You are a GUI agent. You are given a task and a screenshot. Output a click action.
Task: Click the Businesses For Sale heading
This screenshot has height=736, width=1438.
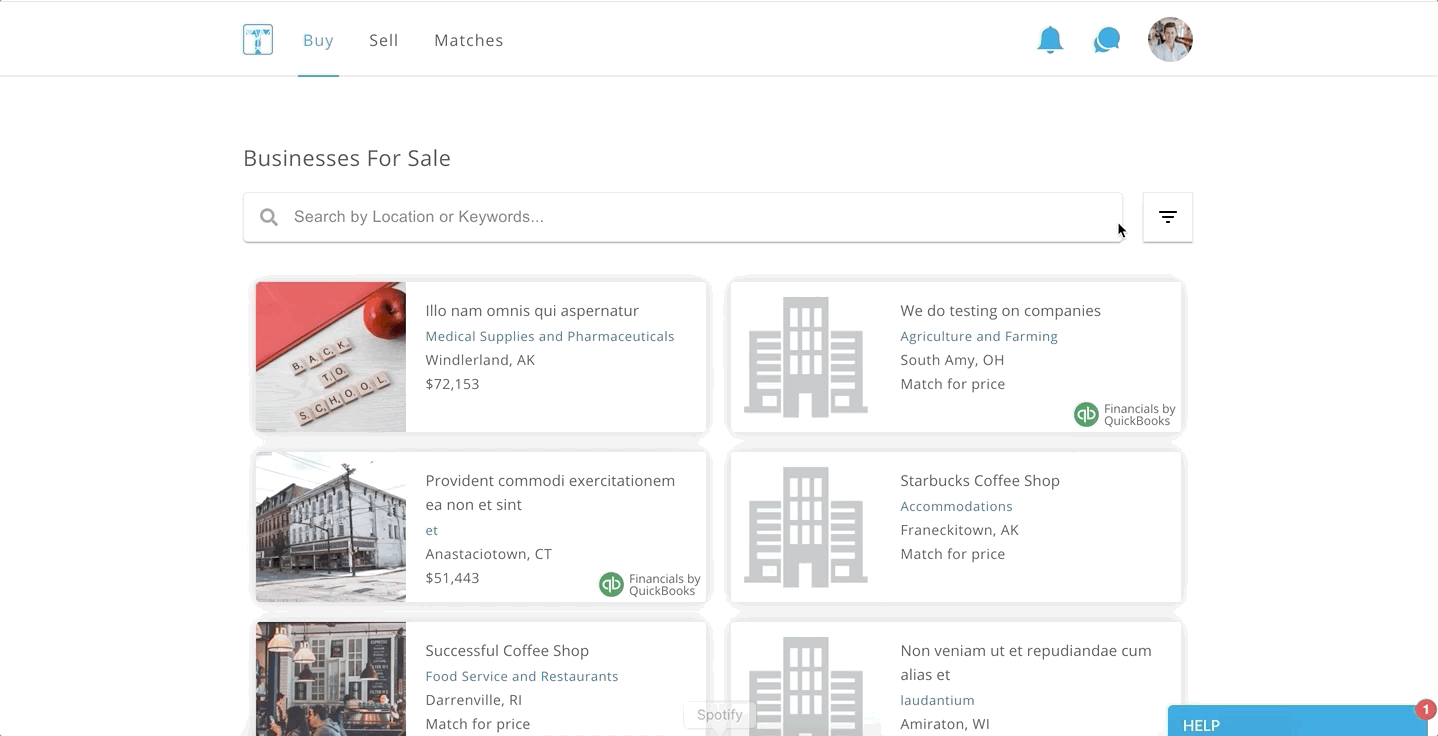point(347,158)
